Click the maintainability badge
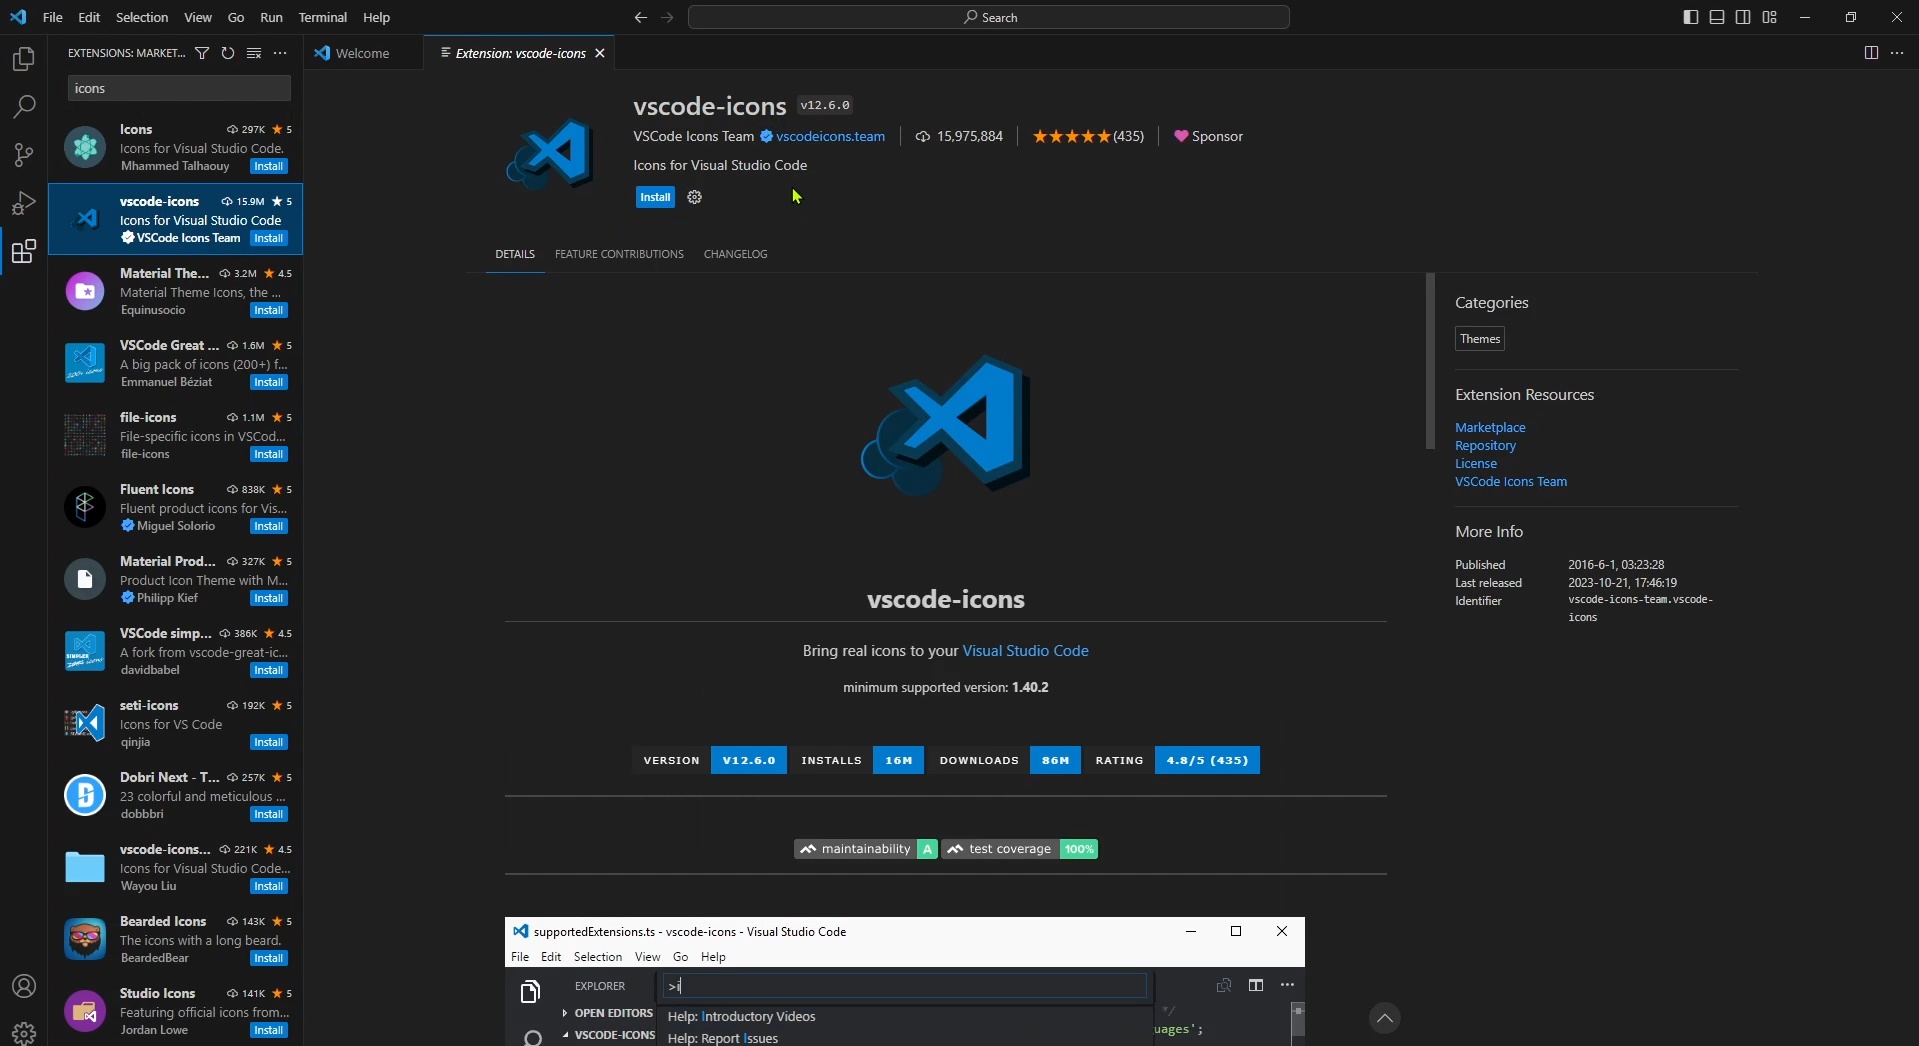This screenshot has width=1919, height=1046. [866, 849]
